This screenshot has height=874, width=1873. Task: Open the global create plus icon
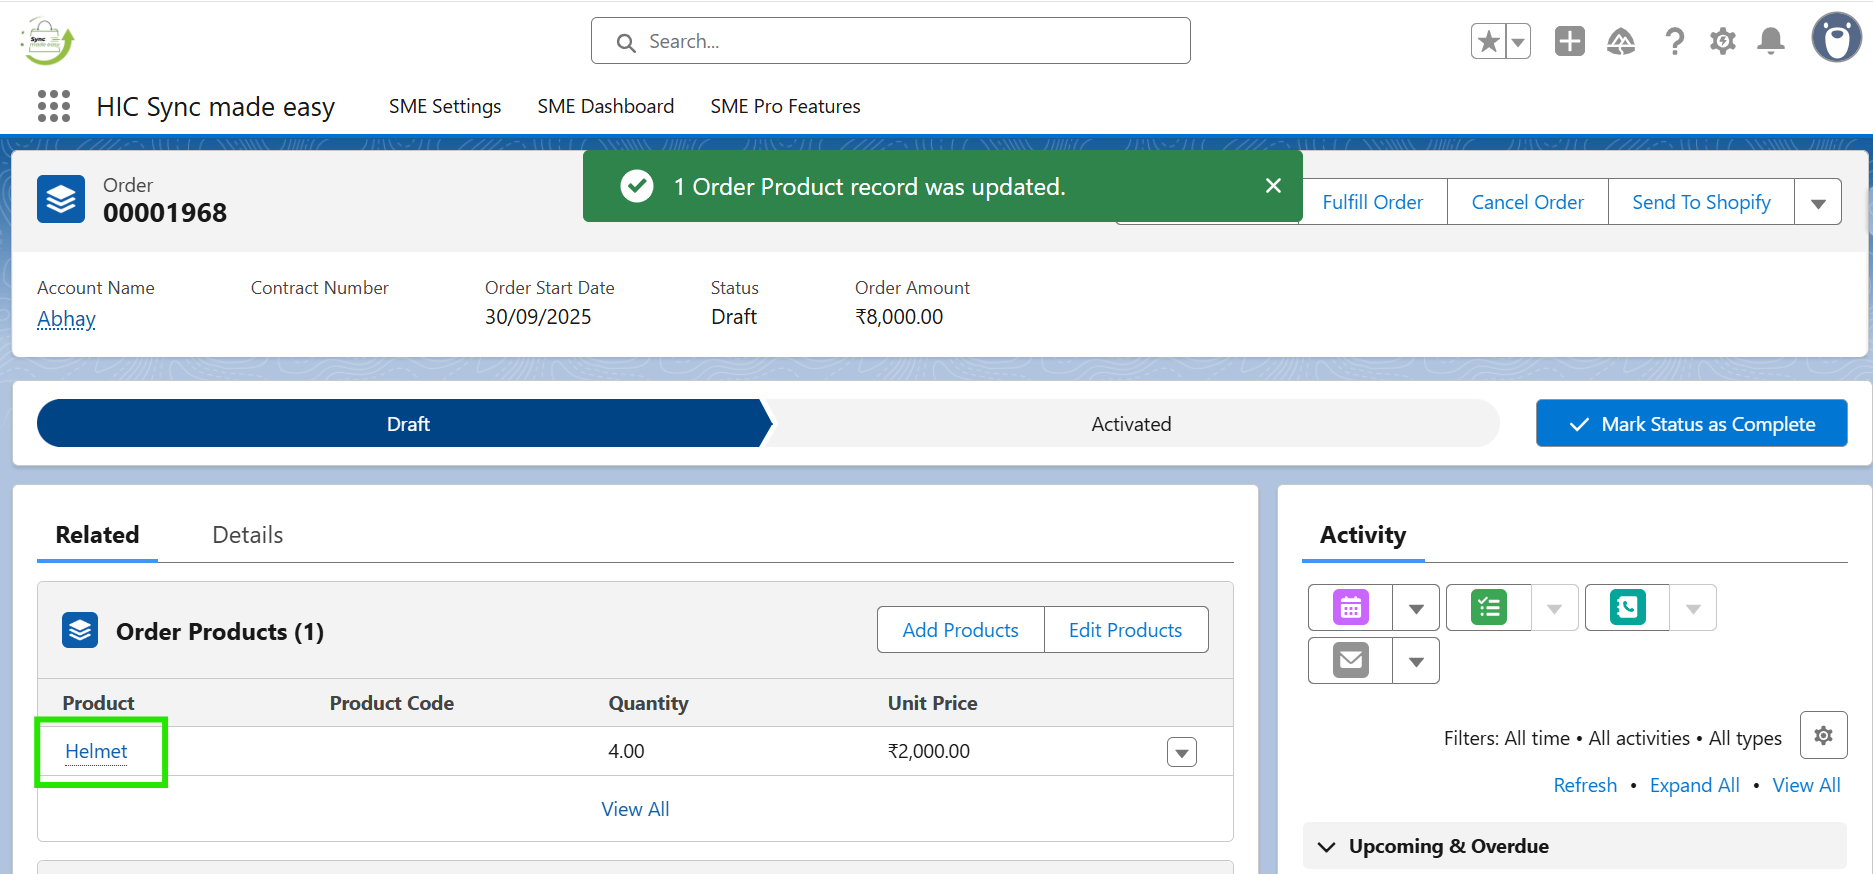1569,41
